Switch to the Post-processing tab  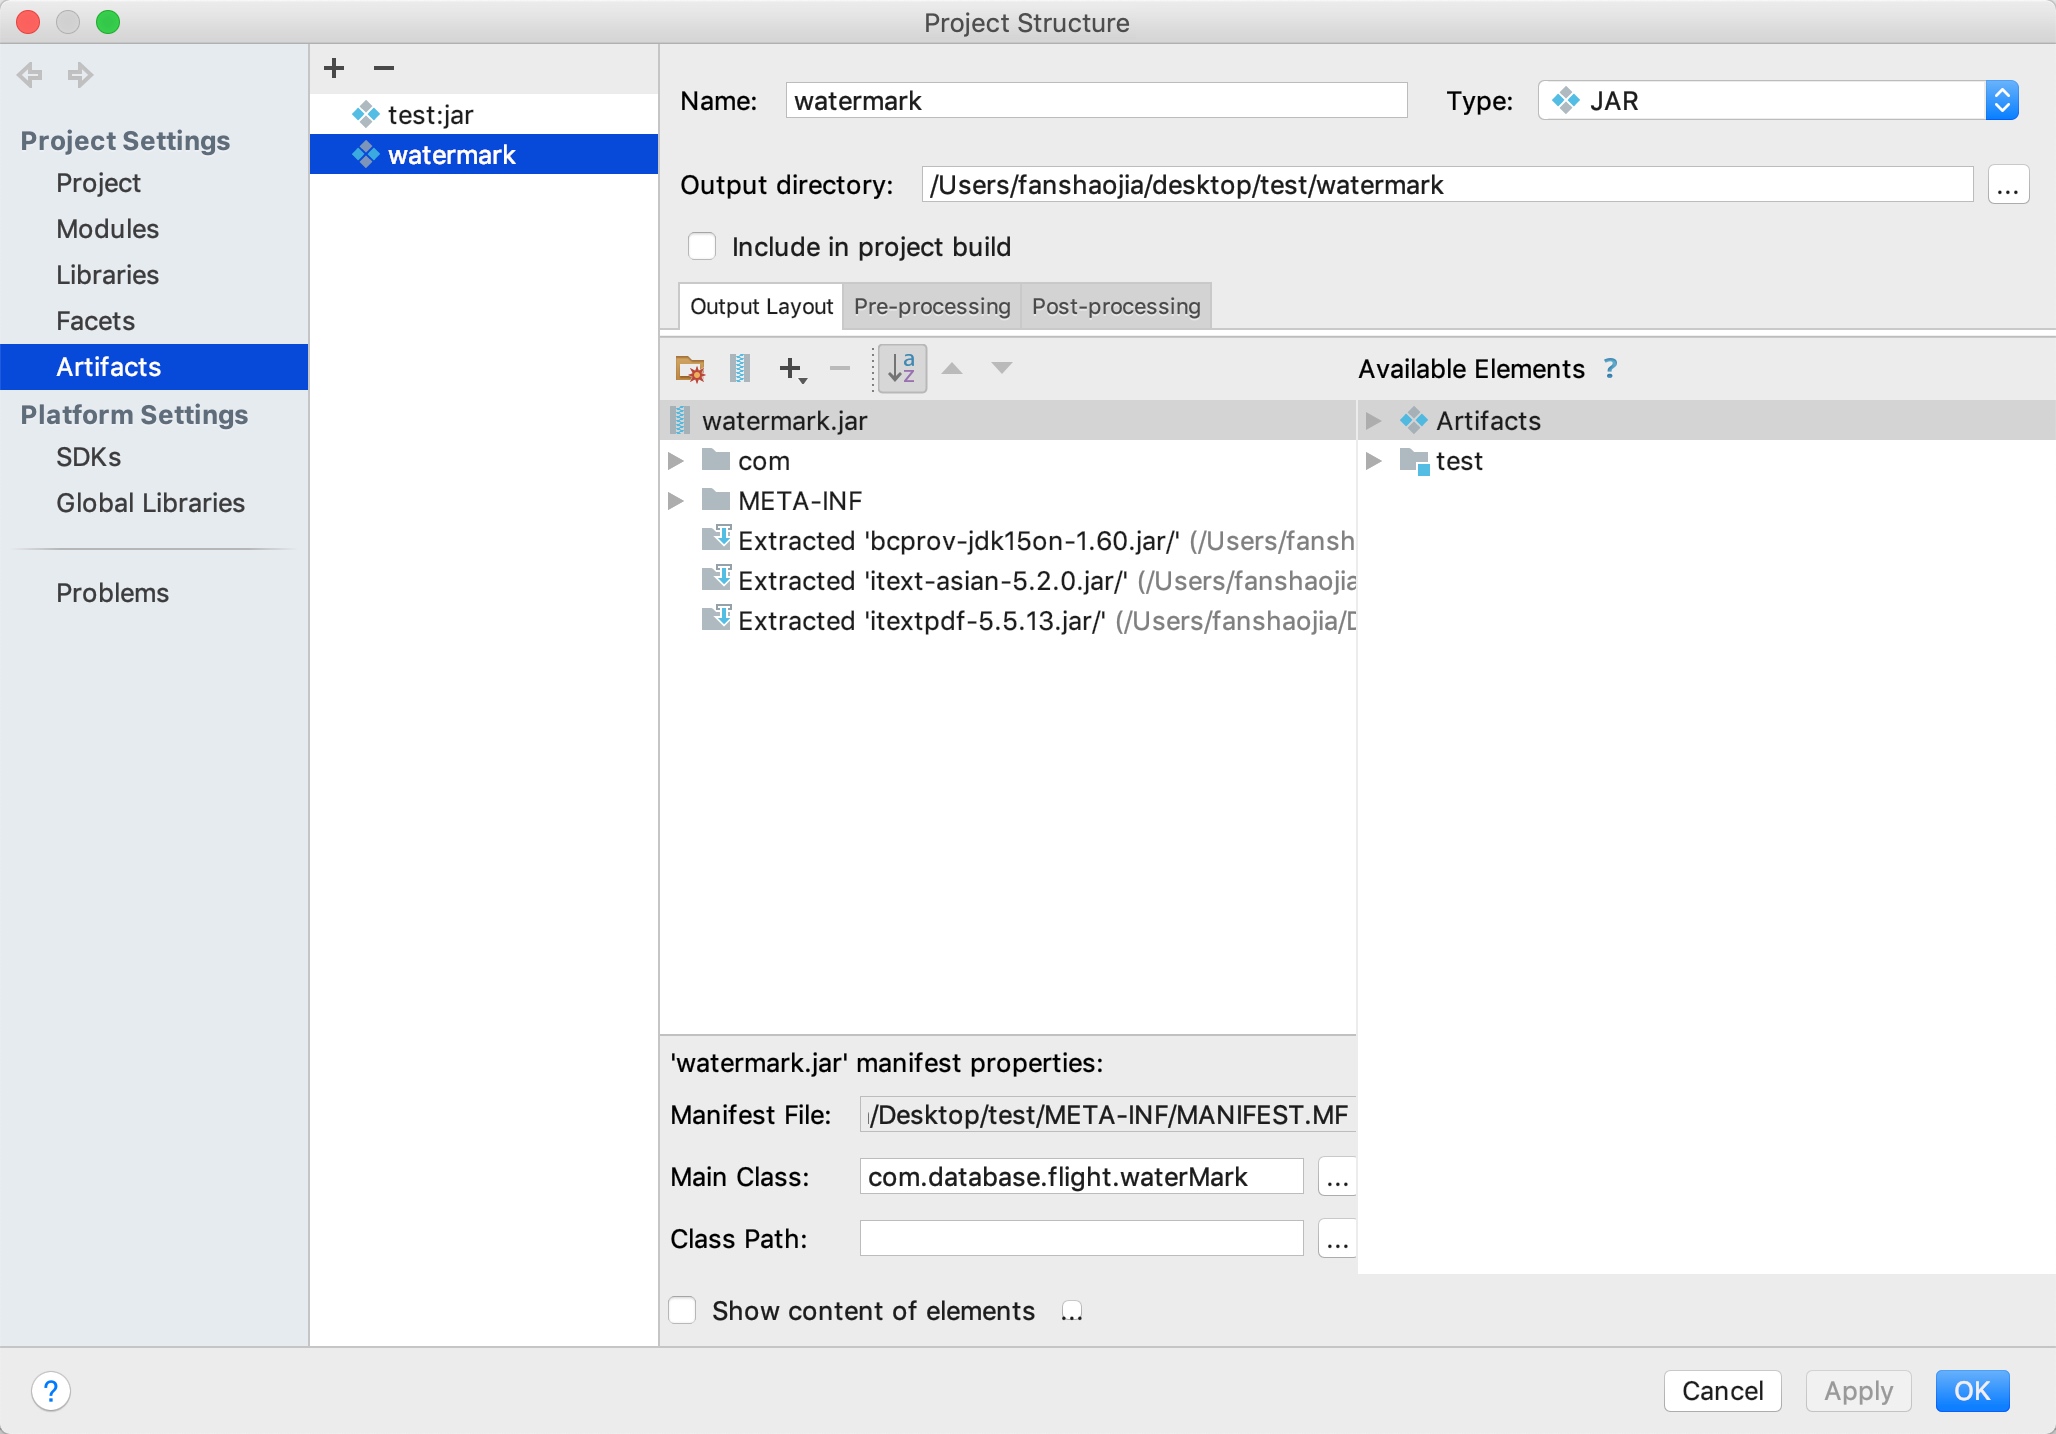tap(1115, 306)
